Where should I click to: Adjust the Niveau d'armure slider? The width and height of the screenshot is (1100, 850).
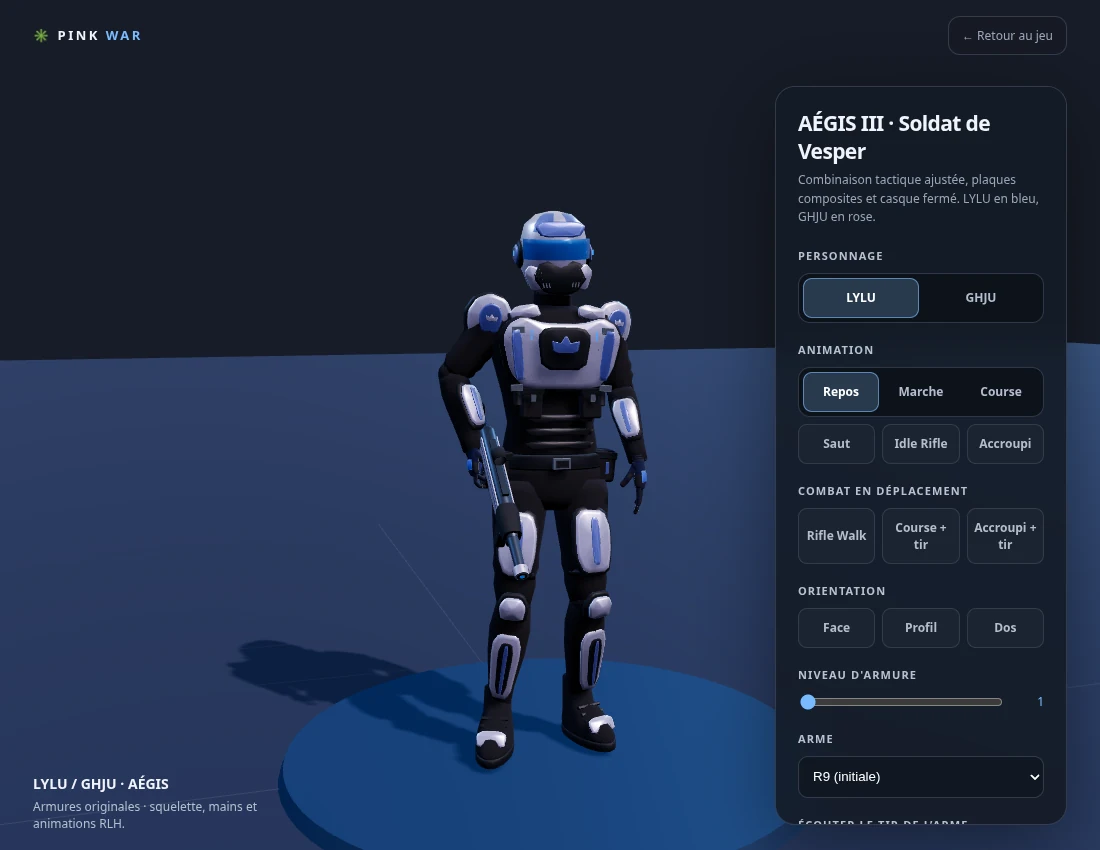click(x=901, y=702)
